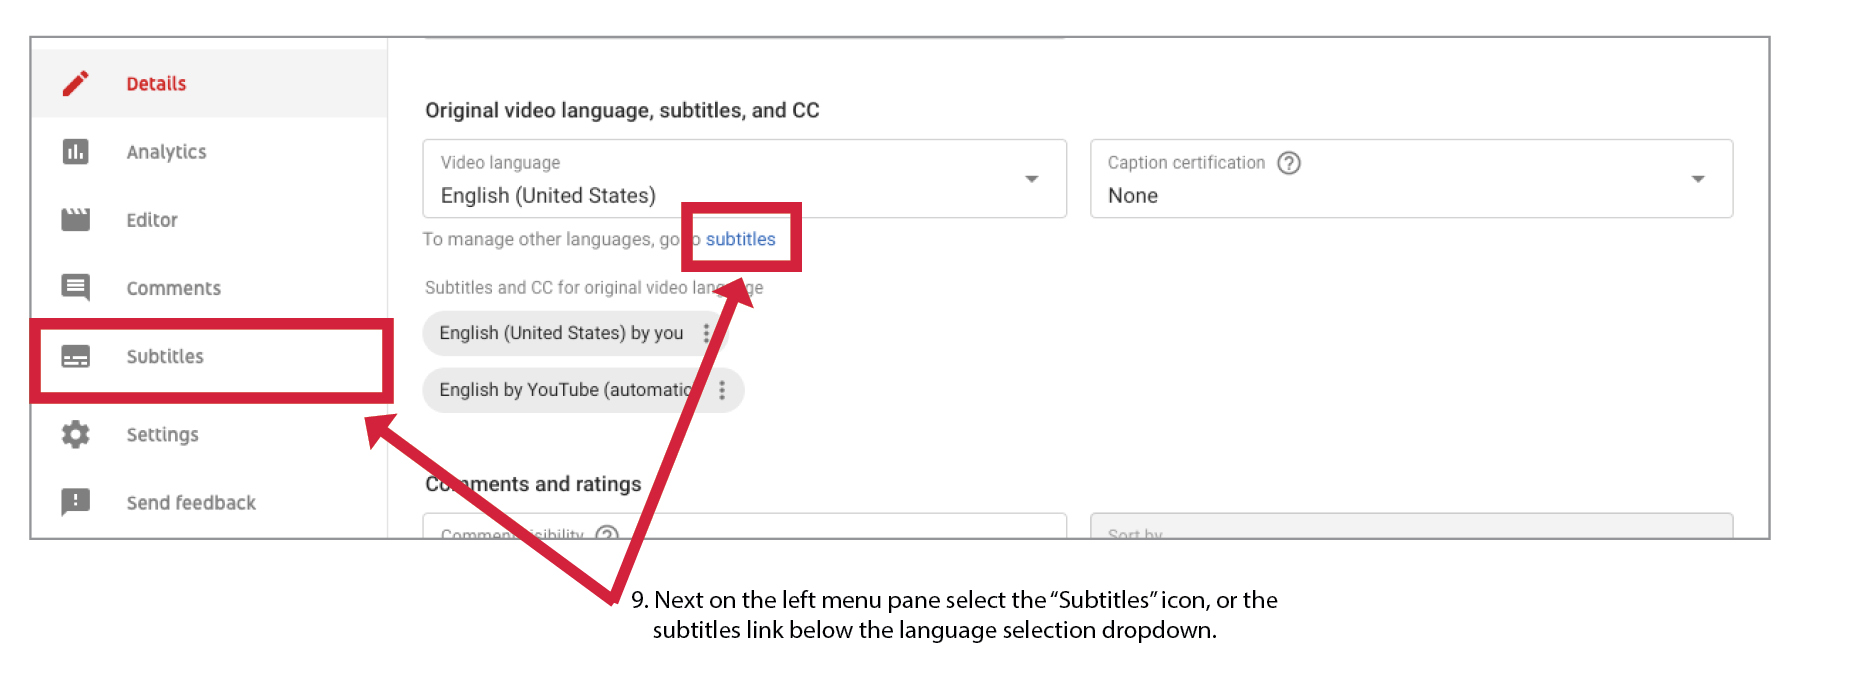Click the Send feedback icon
Screen dimensions: 1875x685
(x=76, y=502)
